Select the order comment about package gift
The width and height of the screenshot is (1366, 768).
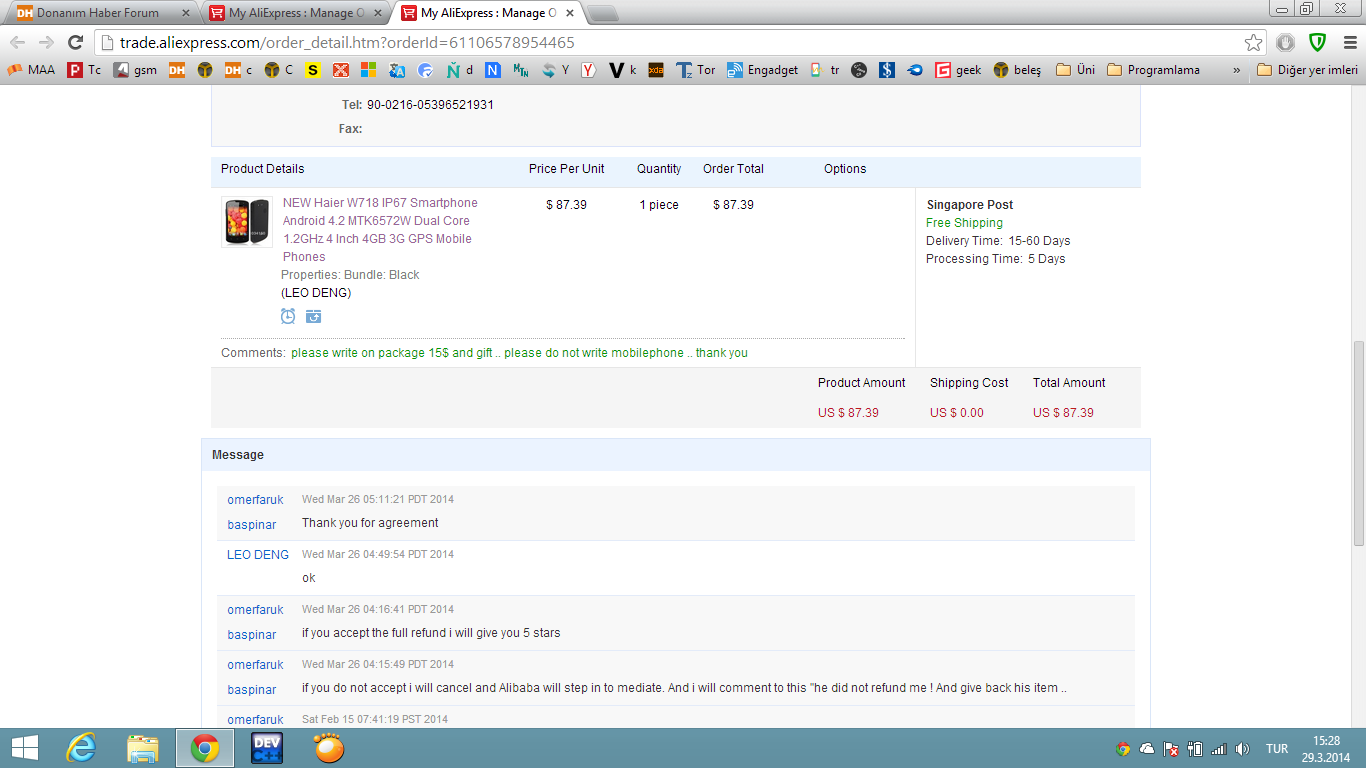(519, 353)
